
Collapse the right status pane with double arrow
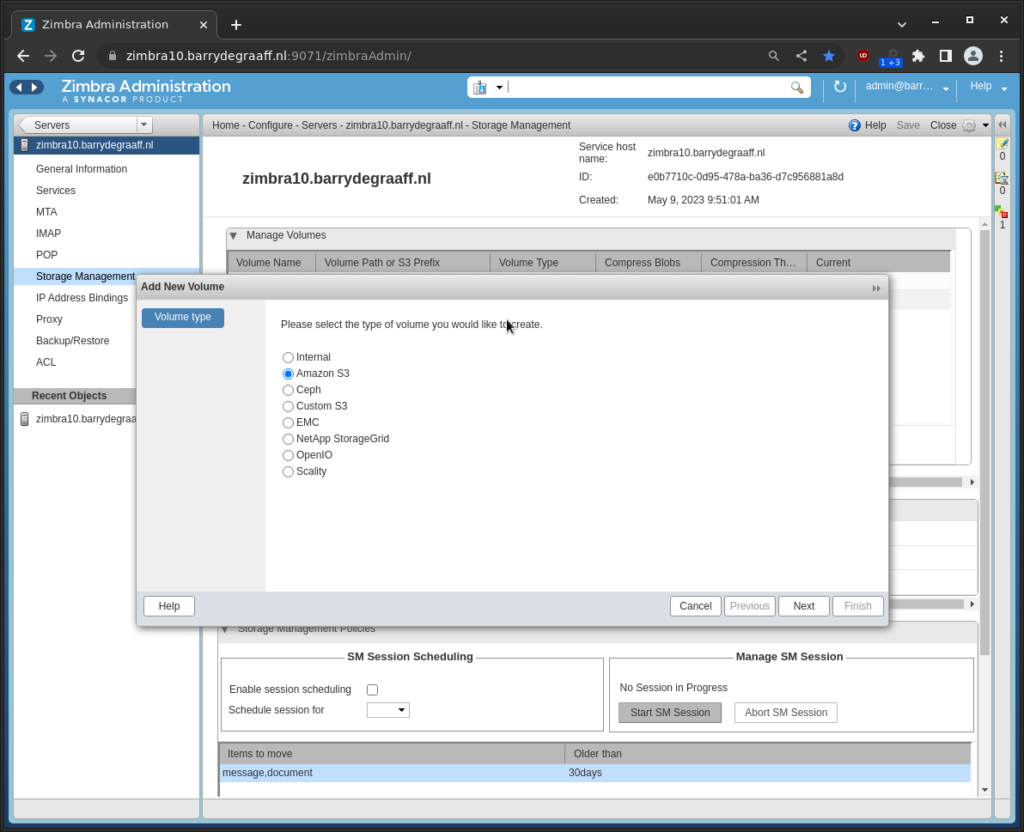[x=1002, y=124]
